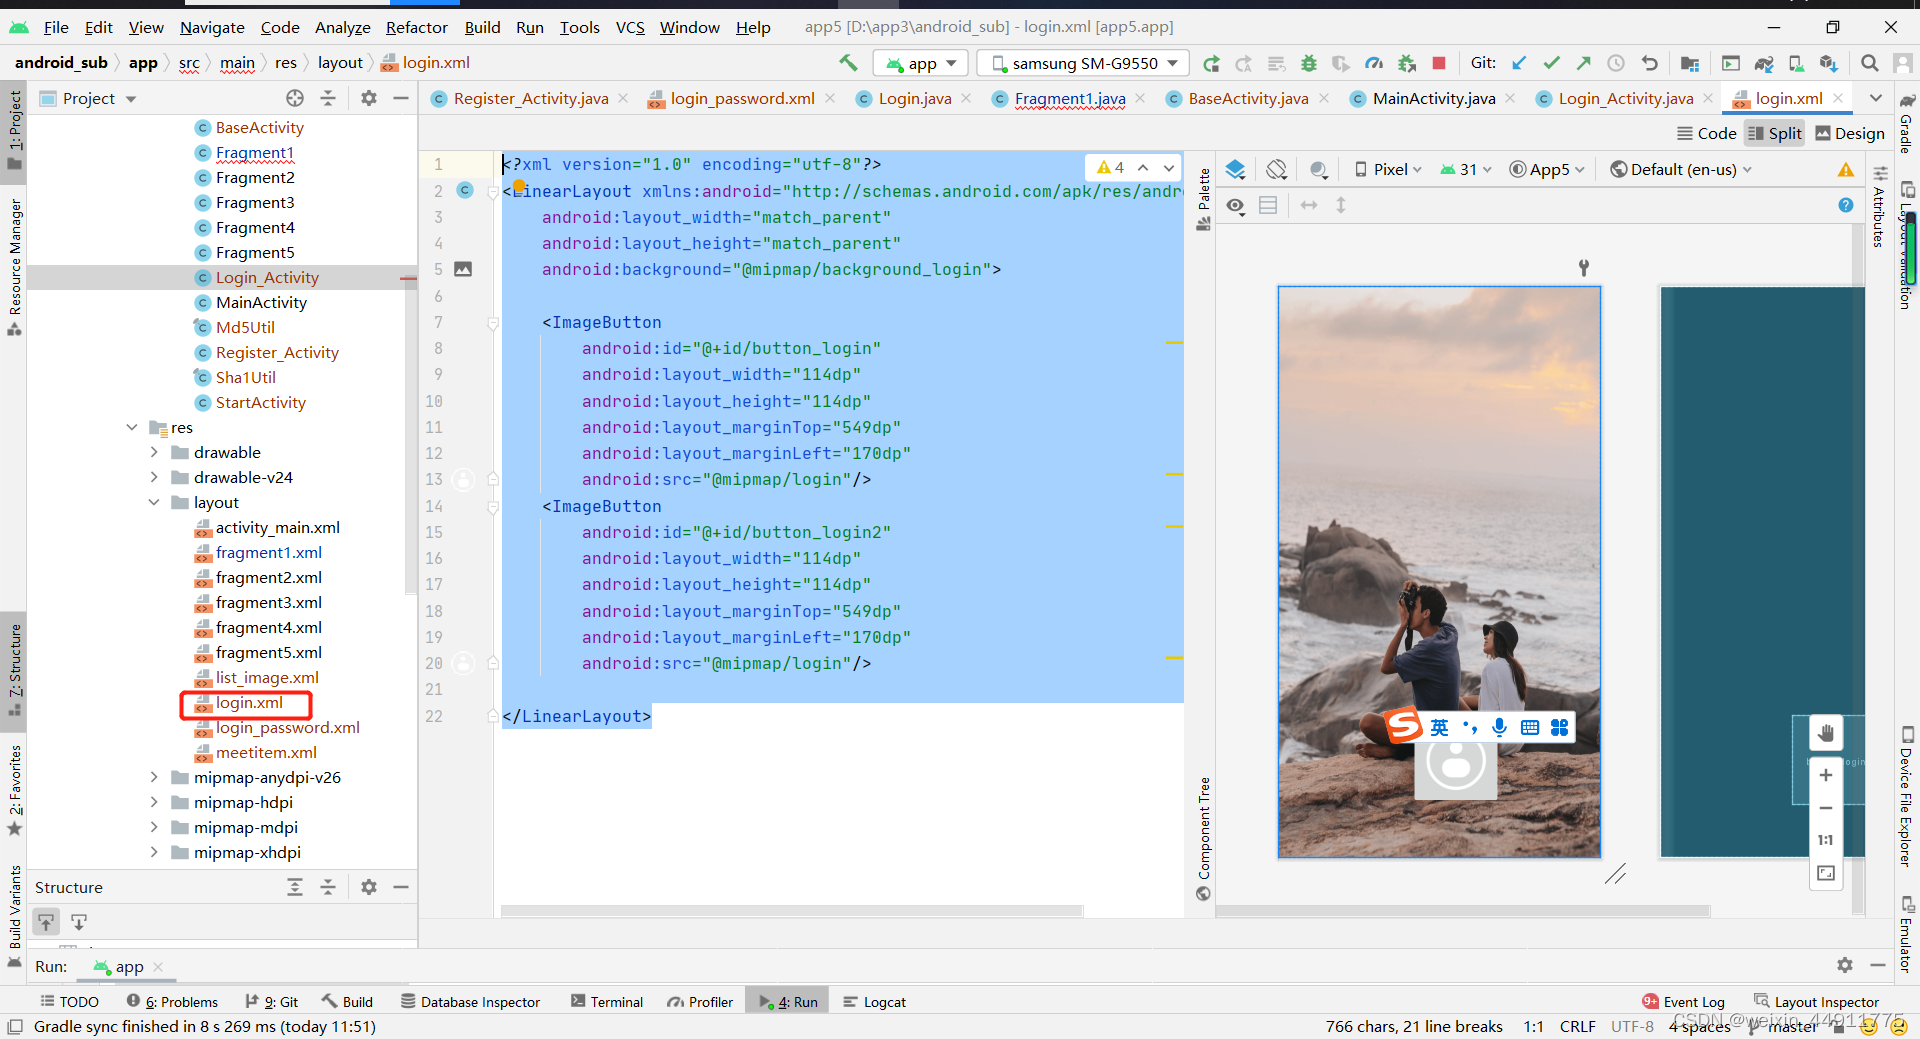Toggle view options eye icon
Screen dimensions: 1920x1039
tap(1236, 205)
